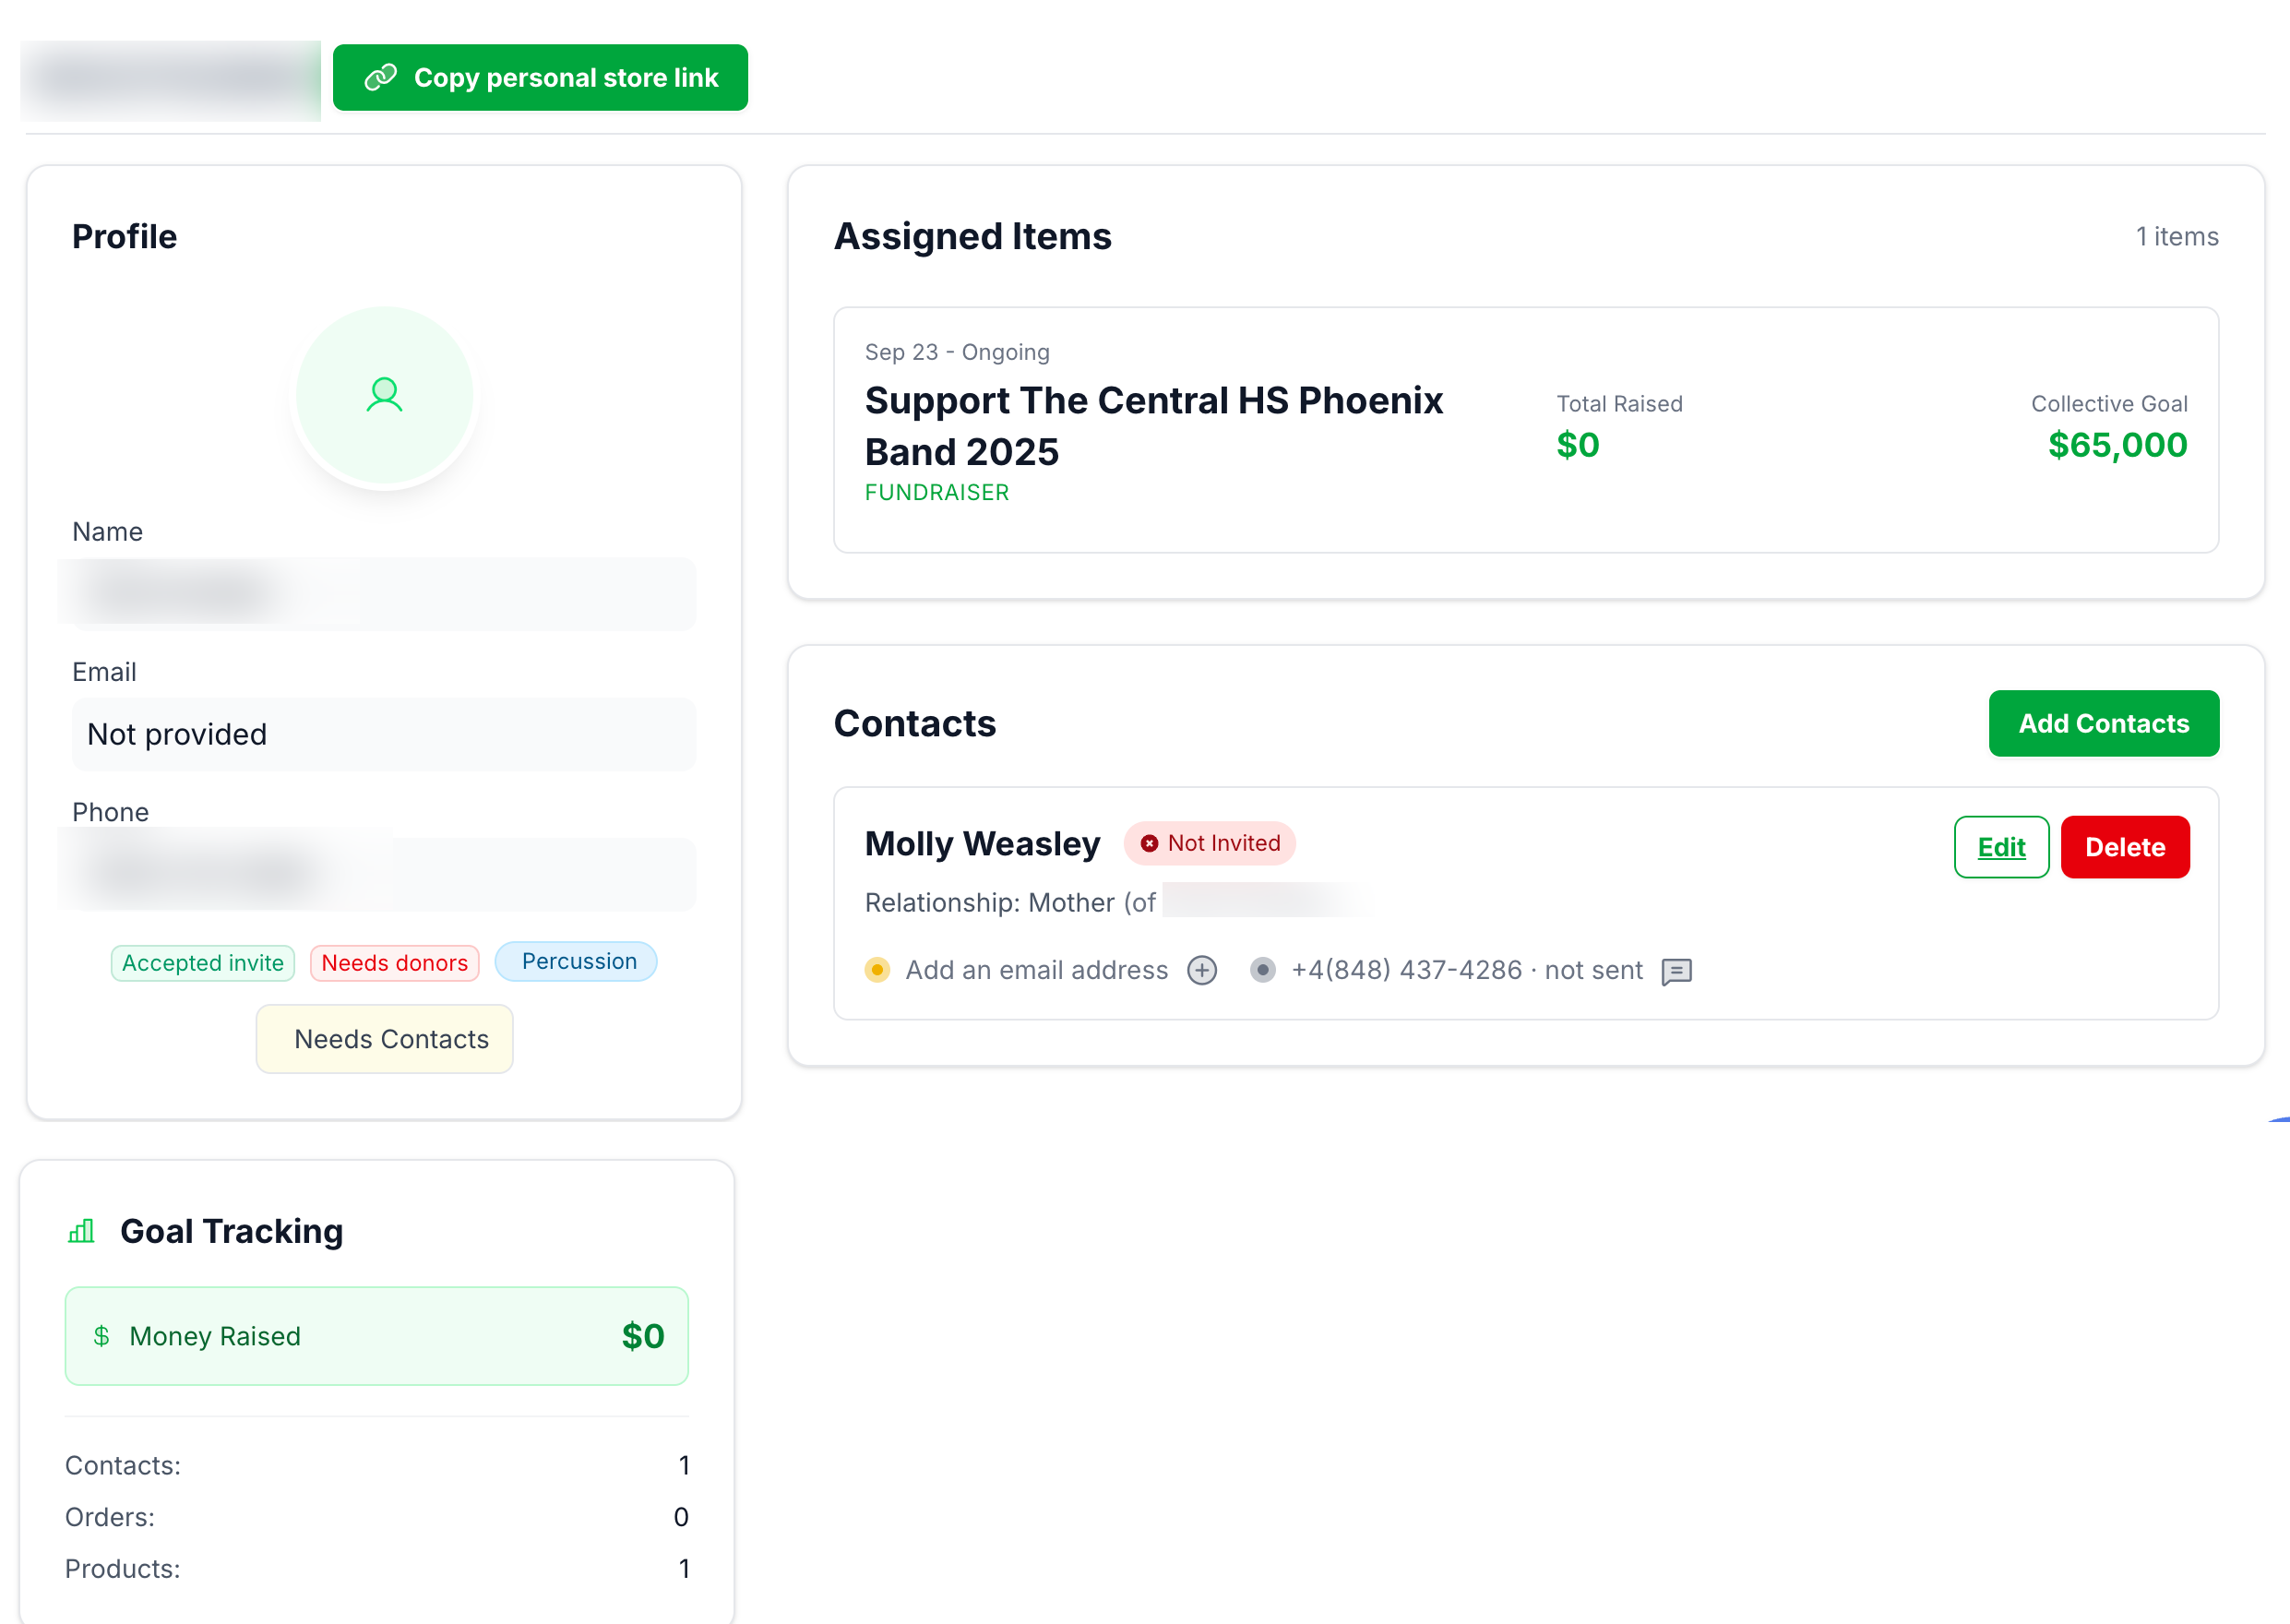Viewport: 2290px width, 1624px height.
Task: Click the Not Invited status badge
Action: pos(1210,843)
